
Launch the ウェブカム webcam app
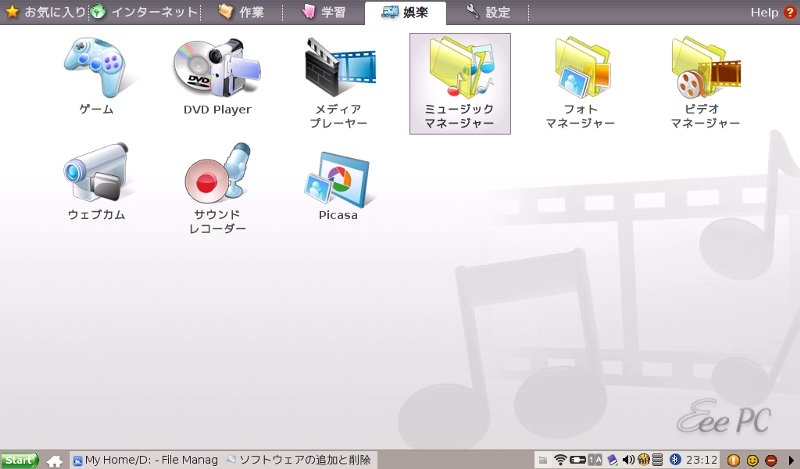[x=96, y=182]
